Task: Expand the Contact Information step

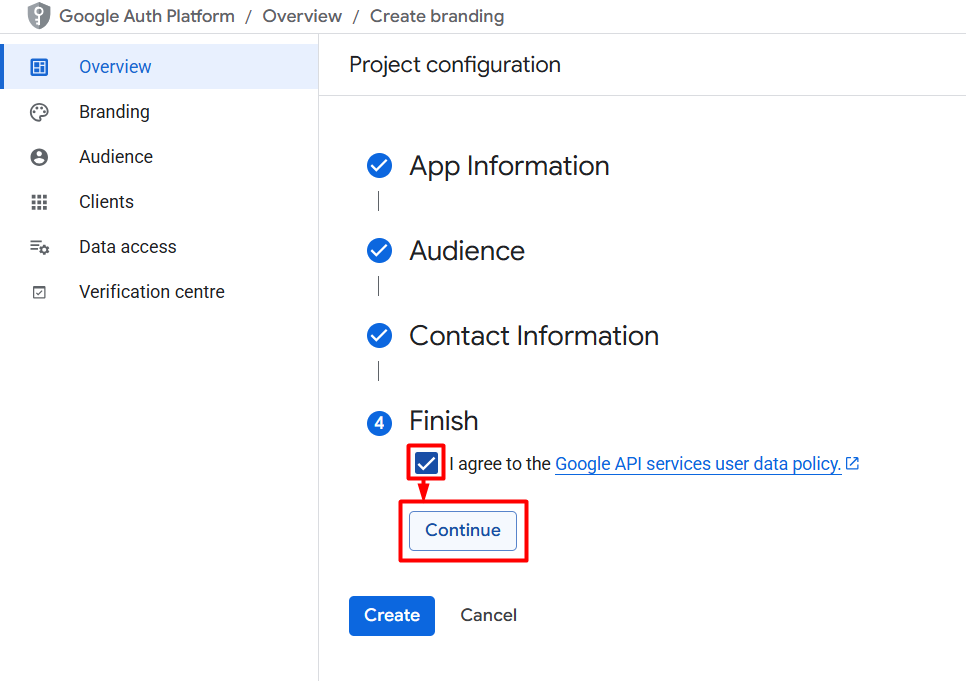Action: (x=534, y=336)
